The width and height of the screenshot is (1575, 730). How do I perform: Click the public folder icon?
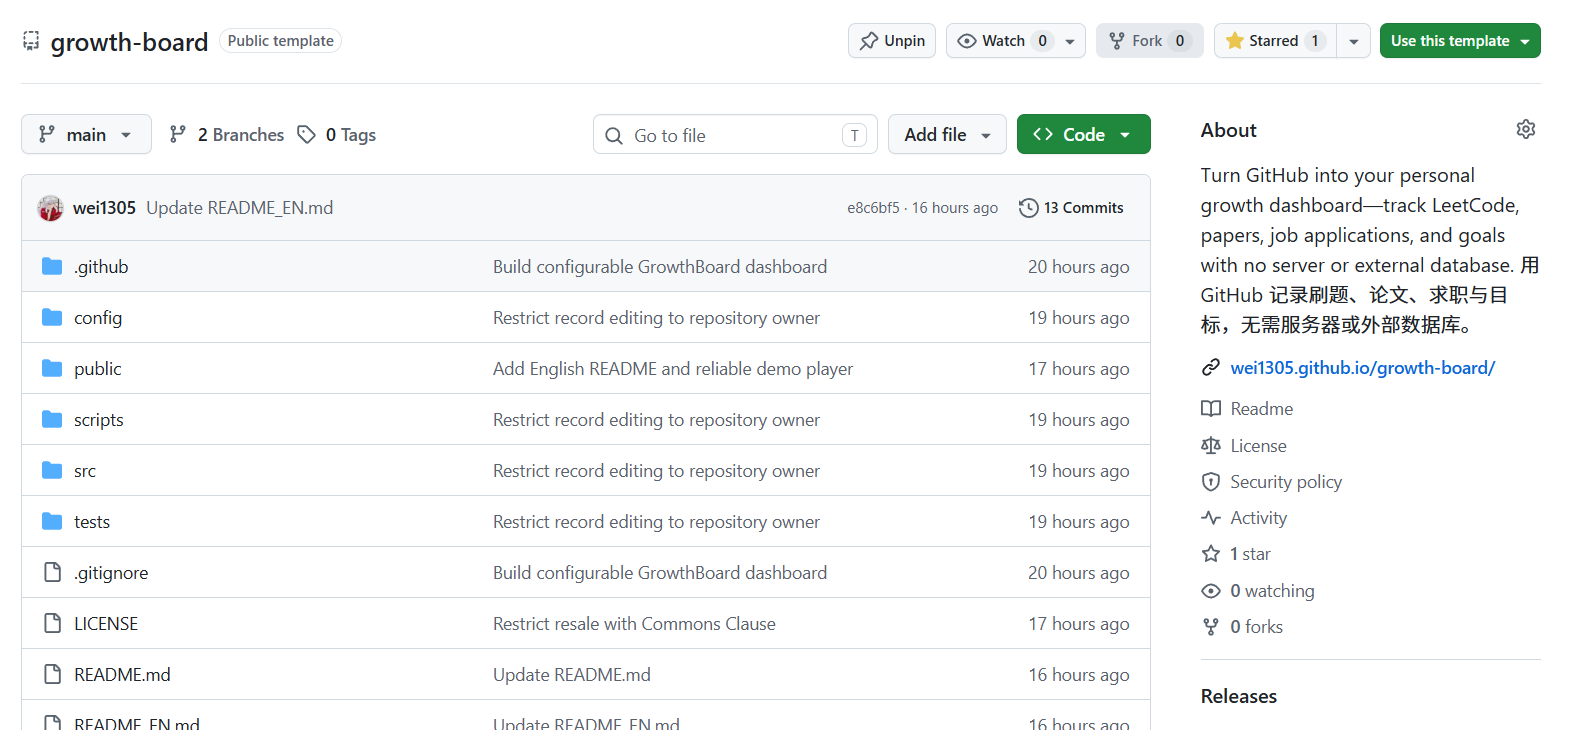point(52,368)
